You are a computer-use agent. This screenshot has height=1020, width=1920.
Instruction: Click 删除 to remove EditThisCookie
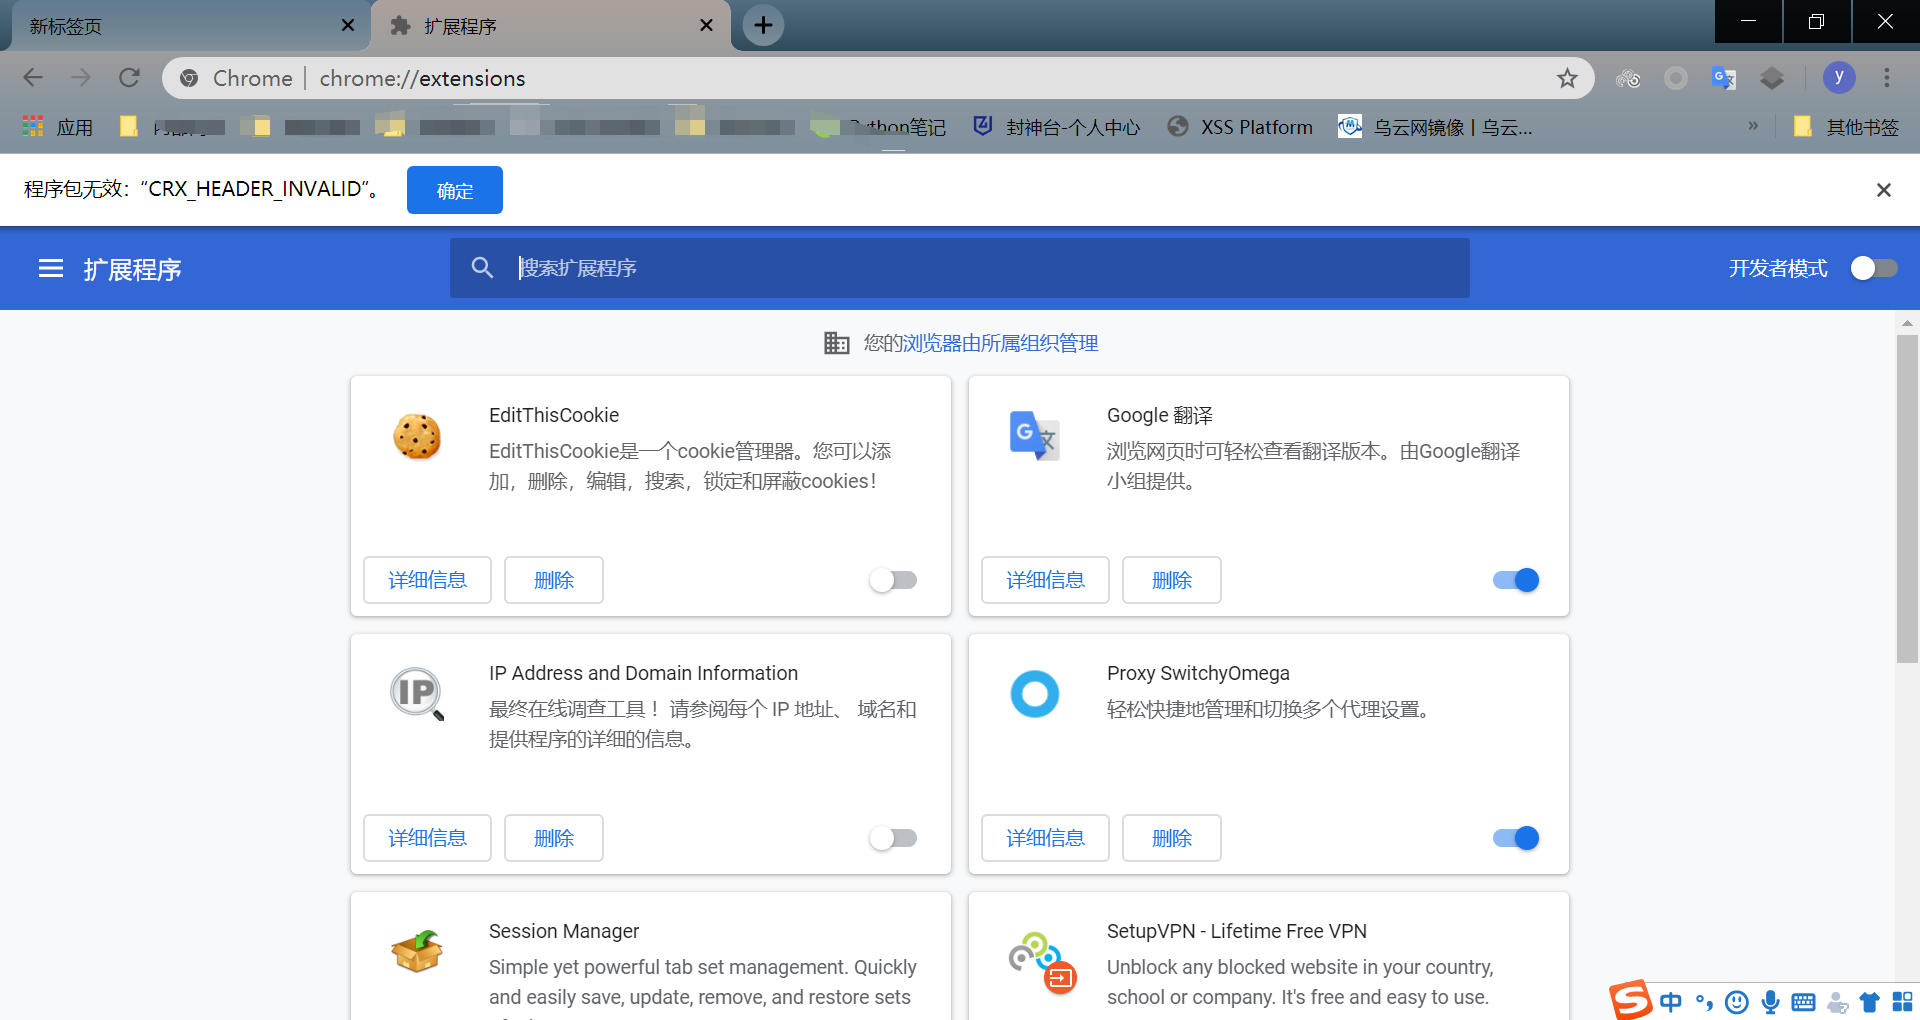pyautogui.click(x=554, y=580)
